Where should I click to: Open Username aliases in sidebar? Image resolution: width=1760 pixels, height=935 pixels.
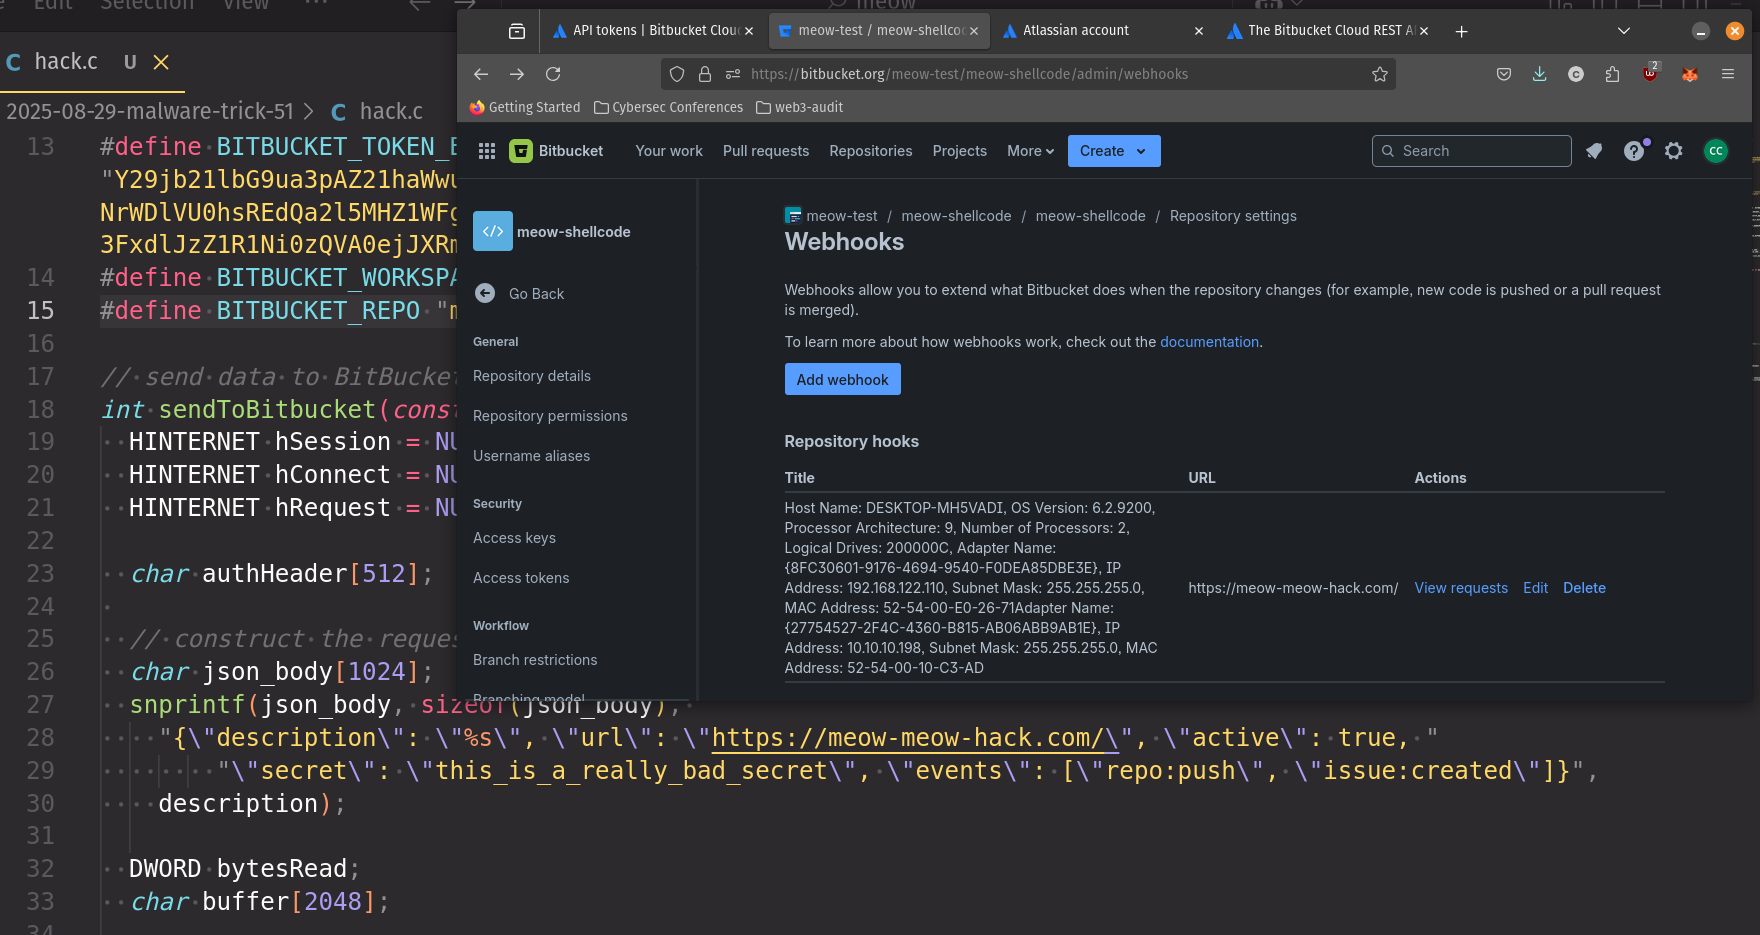(531, 456)
